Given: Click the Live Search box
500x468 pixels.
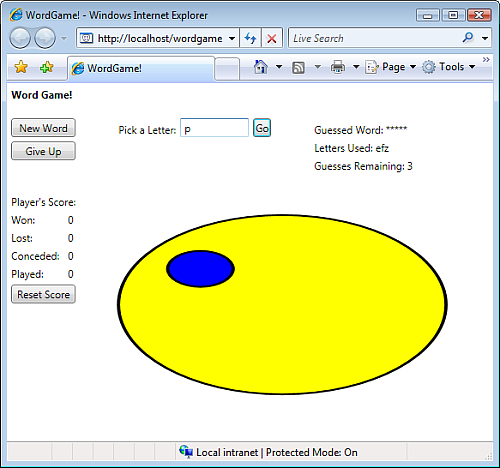Looking at the screenshot, I should (x=374, y=38).
